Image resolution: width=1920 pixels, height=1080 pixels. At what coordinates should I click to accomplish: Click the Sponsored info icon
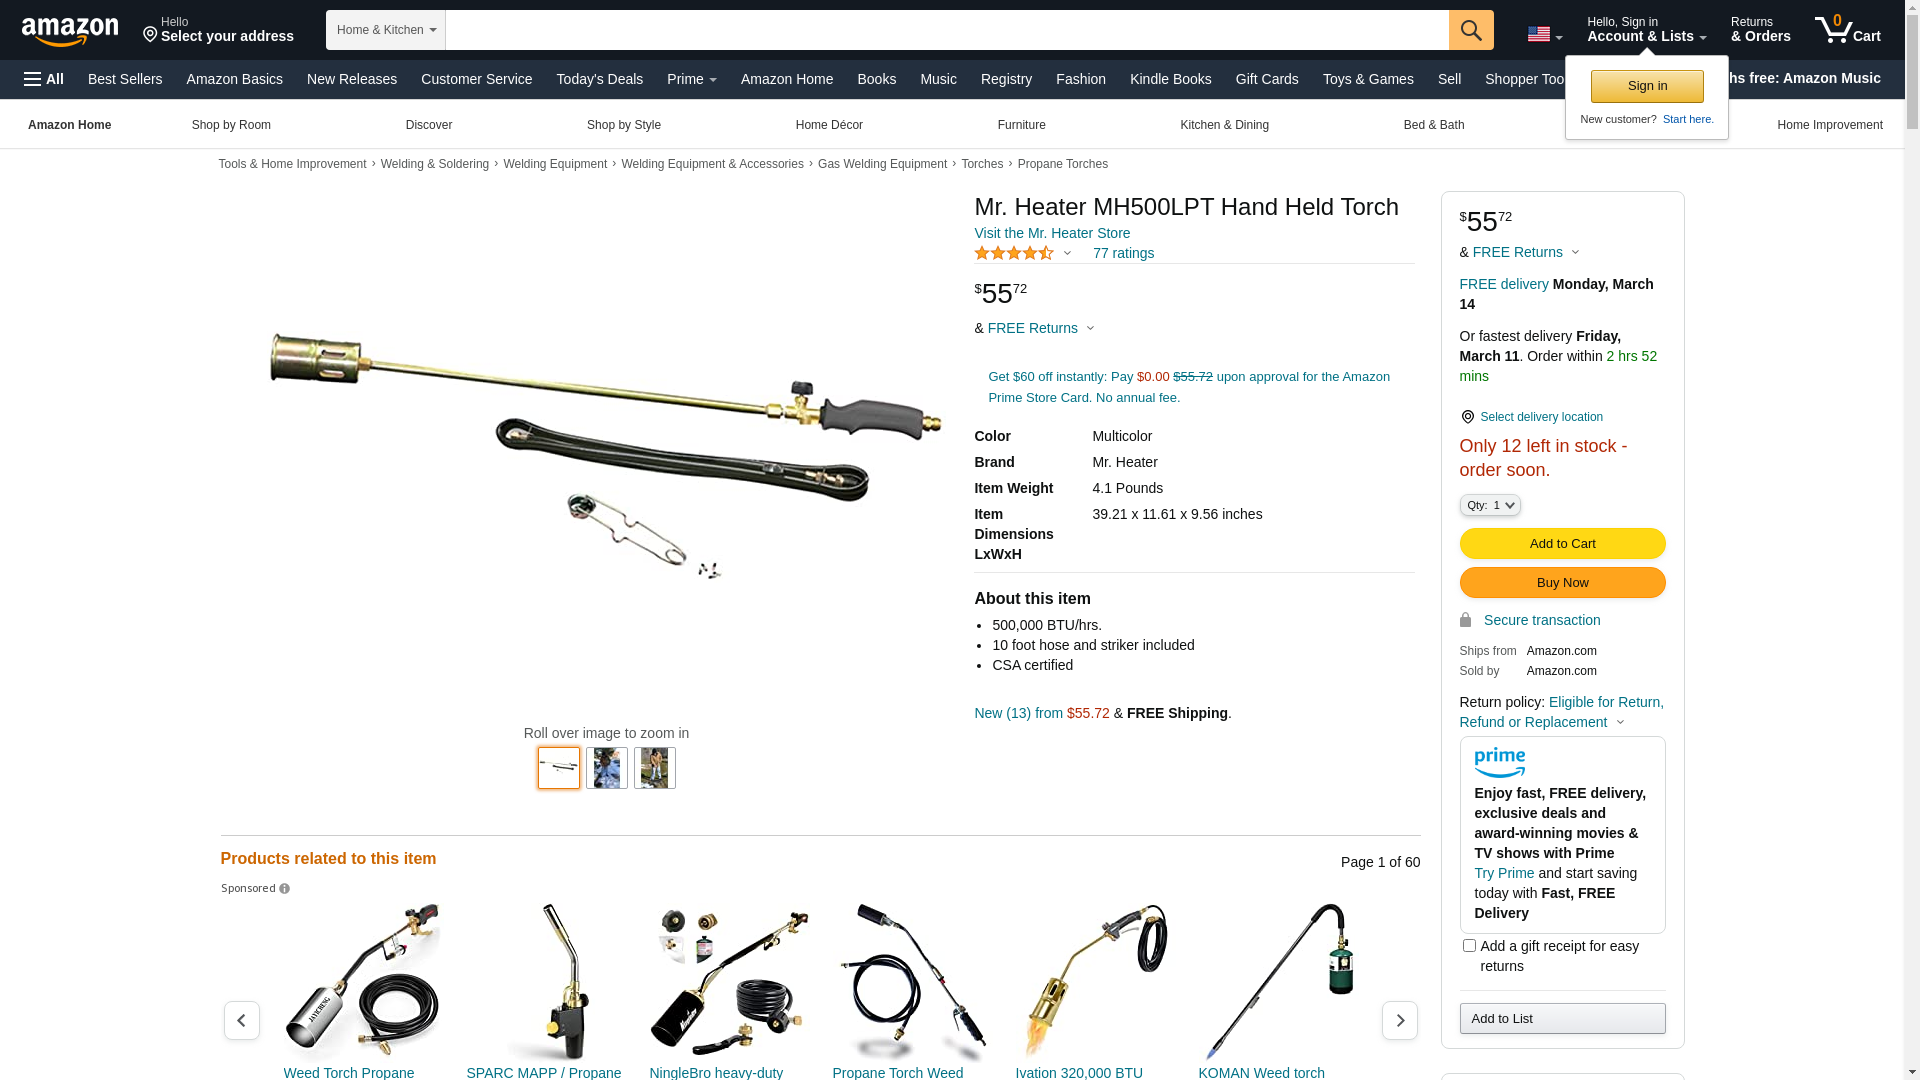pos(285,889)
